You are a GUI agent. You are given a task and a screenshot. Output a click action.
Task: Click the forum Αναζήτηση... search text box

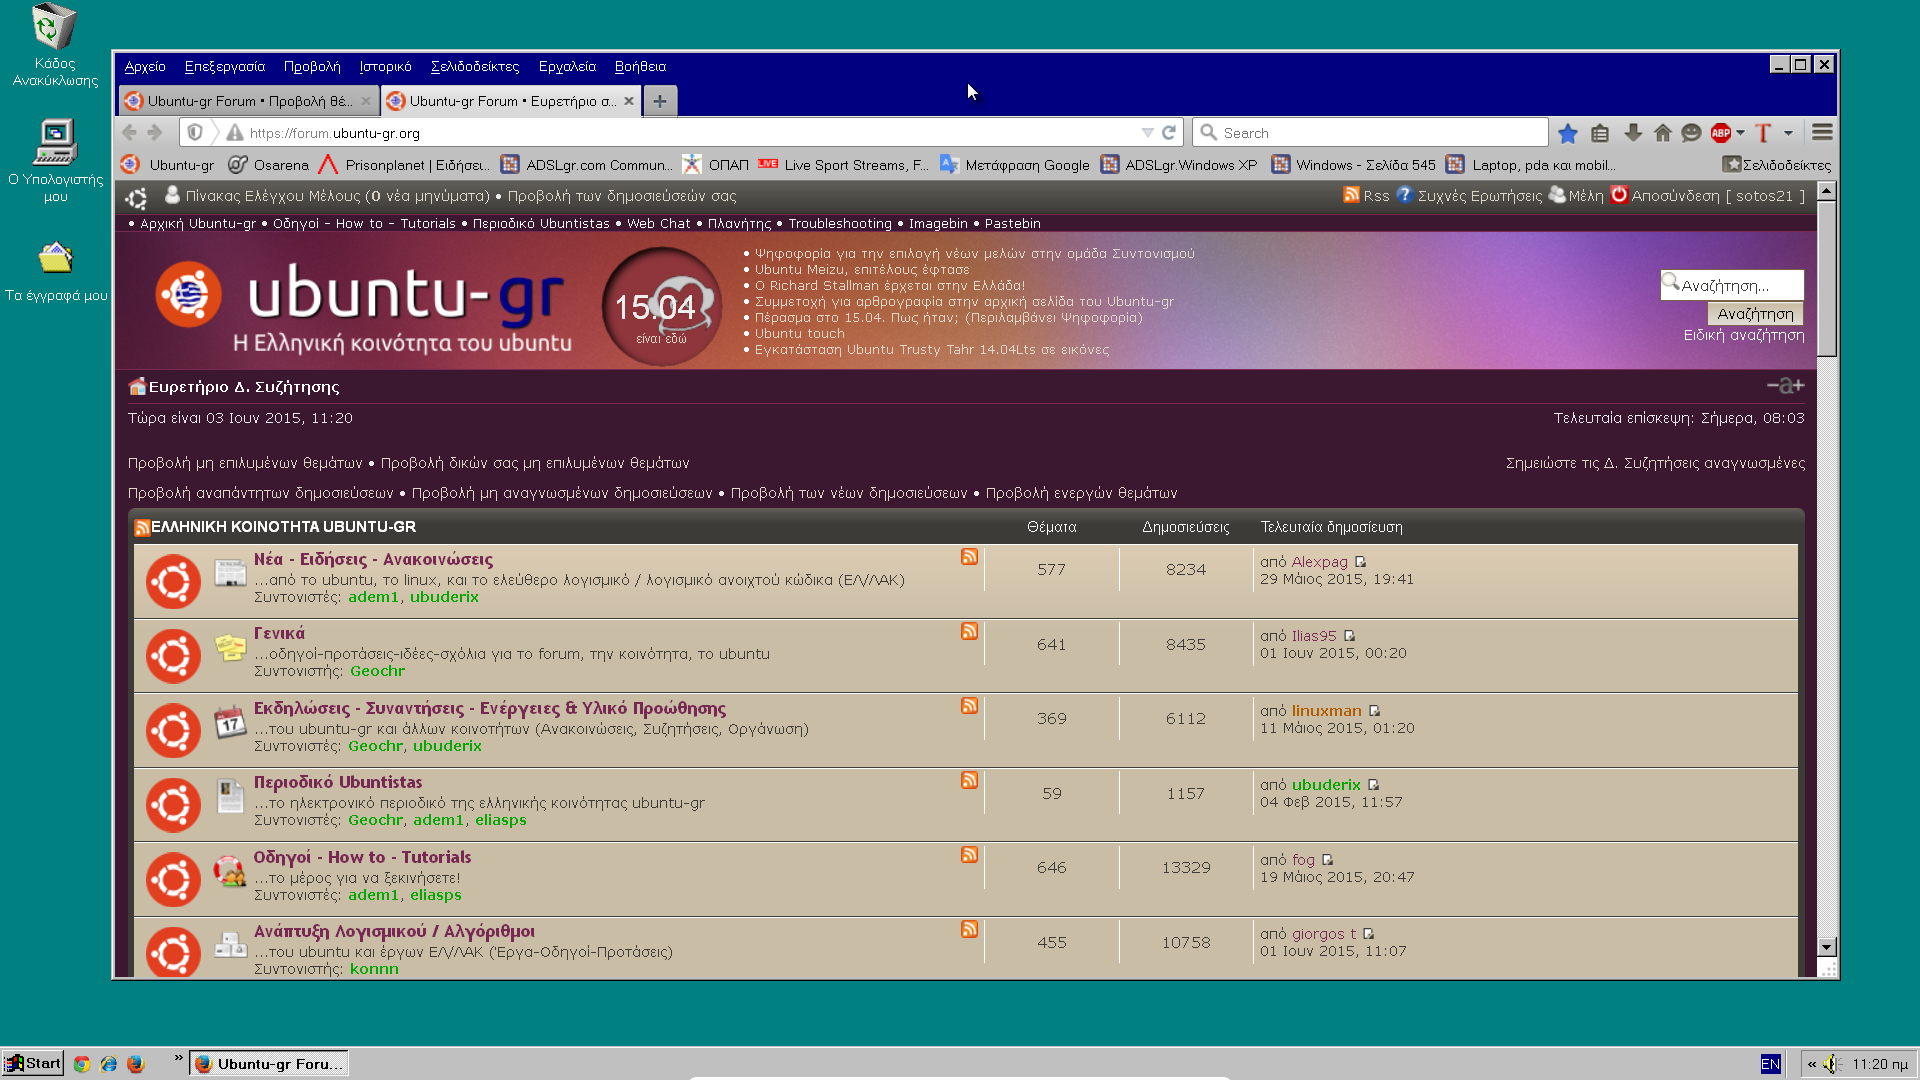(x=1732, y=285)
